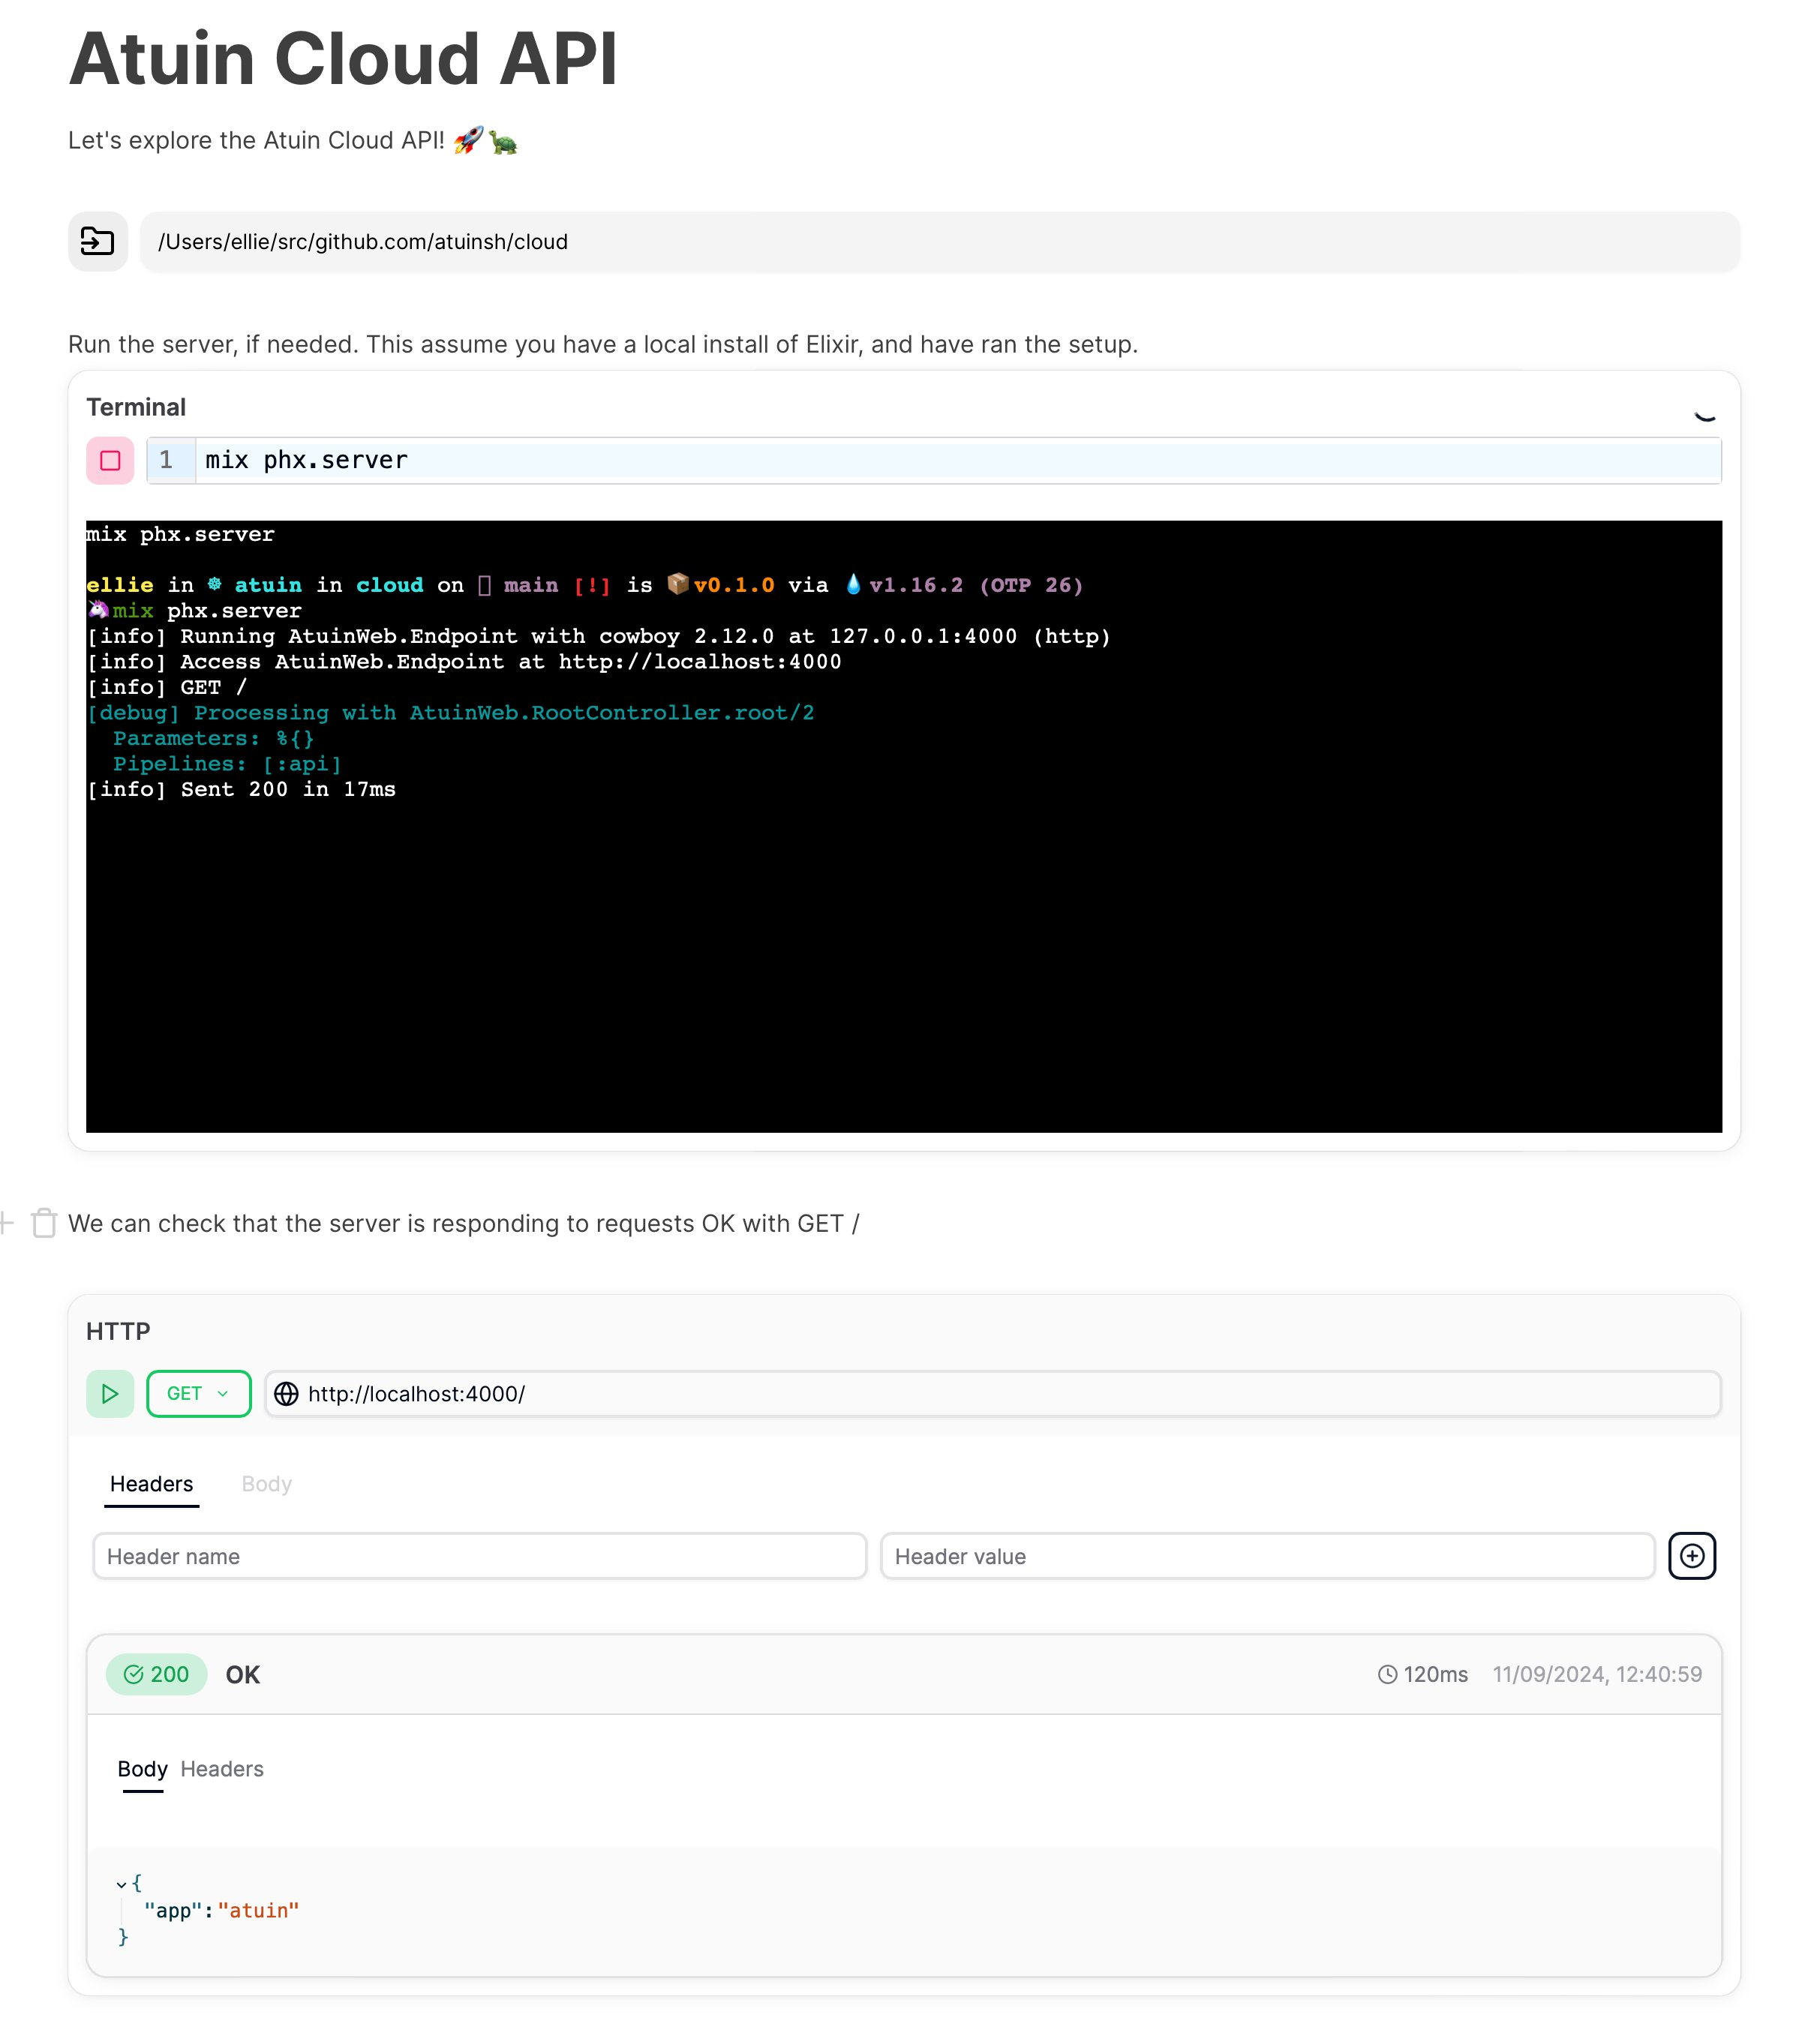Screen dimensions: 1820x2030
Task: Open the GET method dropdown
Action: 198,1393
